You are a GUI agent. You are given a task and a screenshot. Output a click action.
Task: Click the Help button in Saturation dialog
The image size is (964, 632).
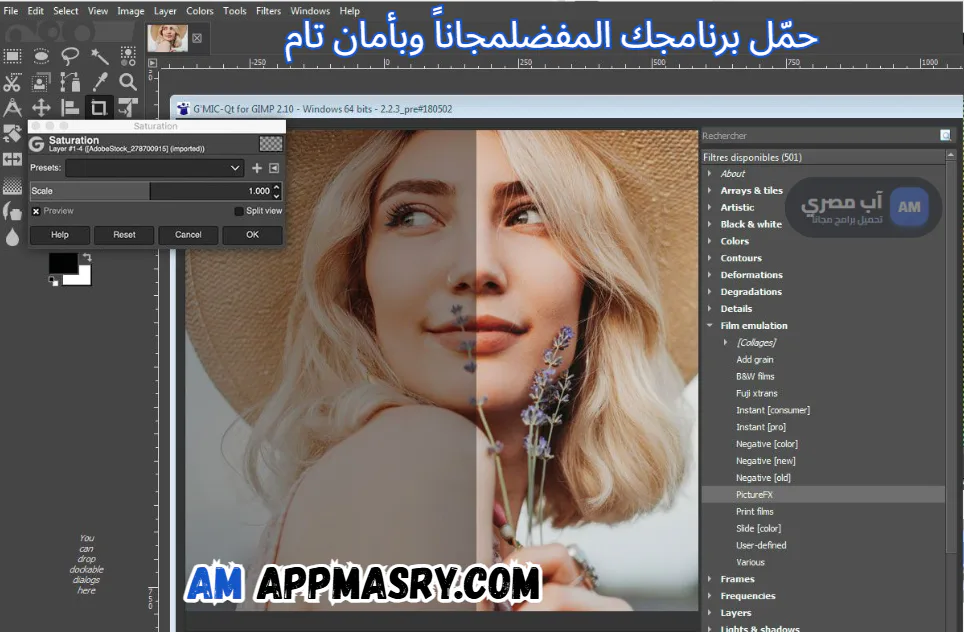pos(60,235)
